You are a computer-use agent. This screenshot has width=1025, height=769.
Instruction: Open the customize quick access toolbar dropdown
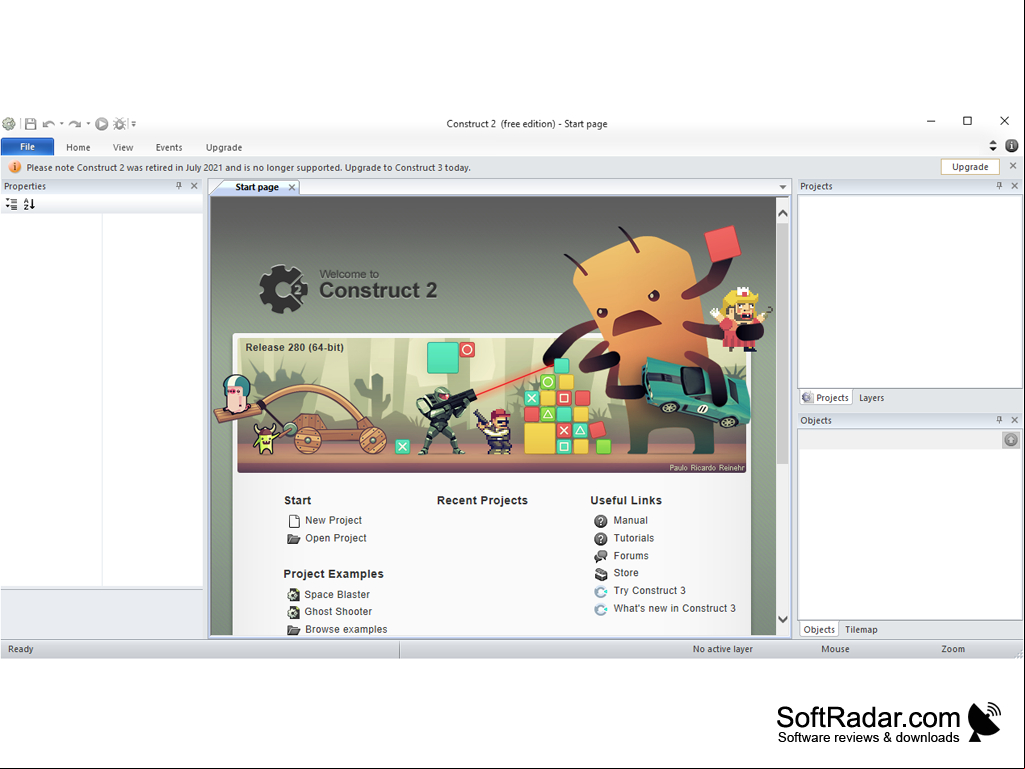pos(133,124)
